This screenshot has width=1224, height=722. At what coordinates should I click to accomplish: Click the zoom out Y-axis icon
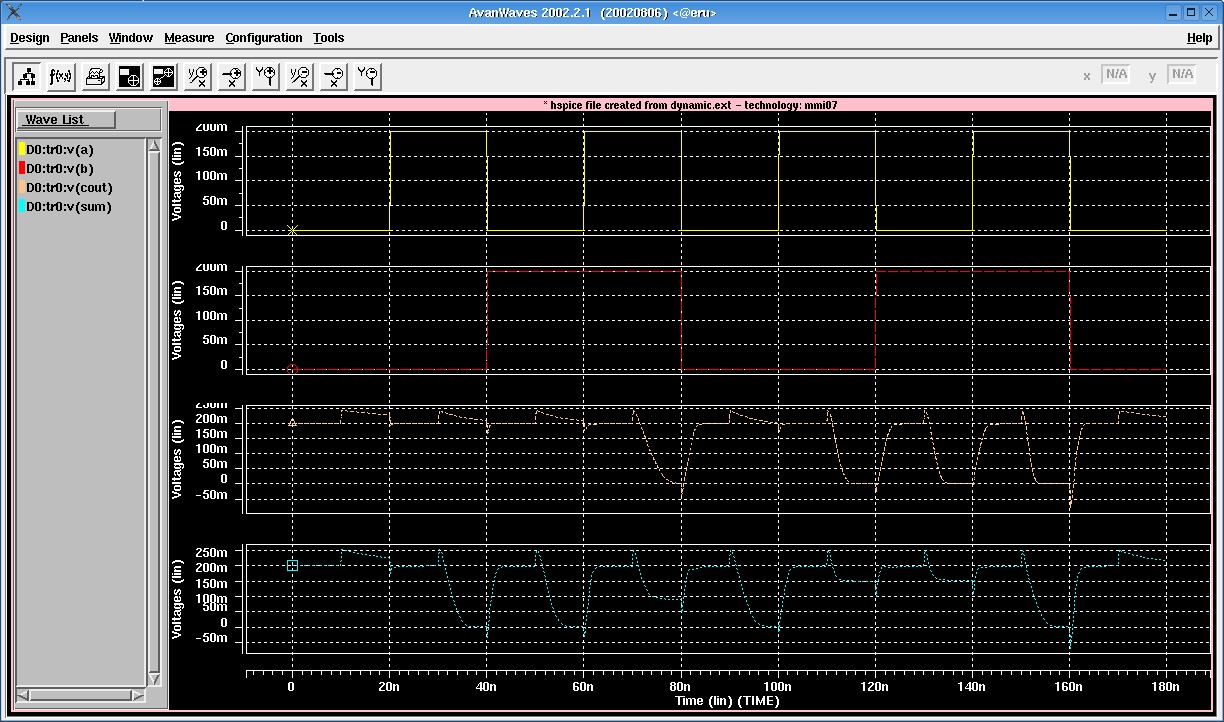tap(368, 76)
